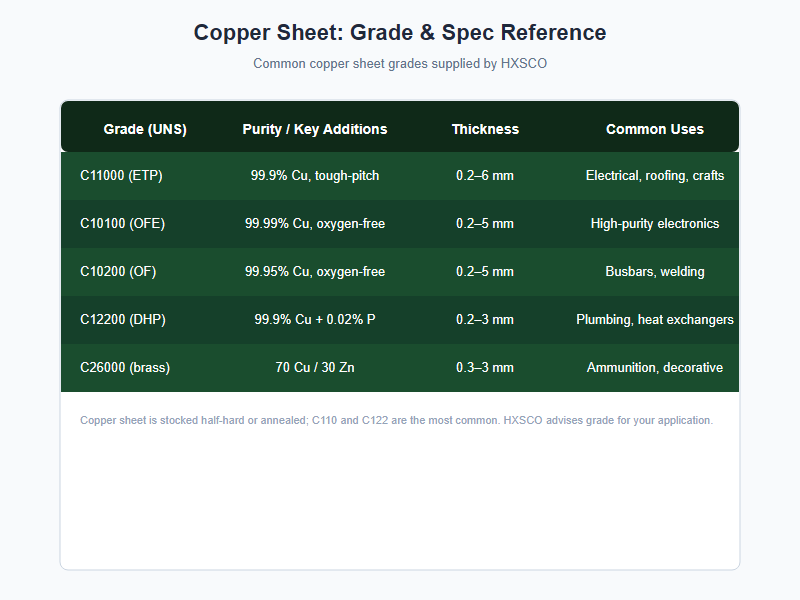Click the '99.9% Cu, tough-pitch' cell
Image resolution: width=800 pixels, height=600 pixels.
pyautogui.click(x=315, y=176)
